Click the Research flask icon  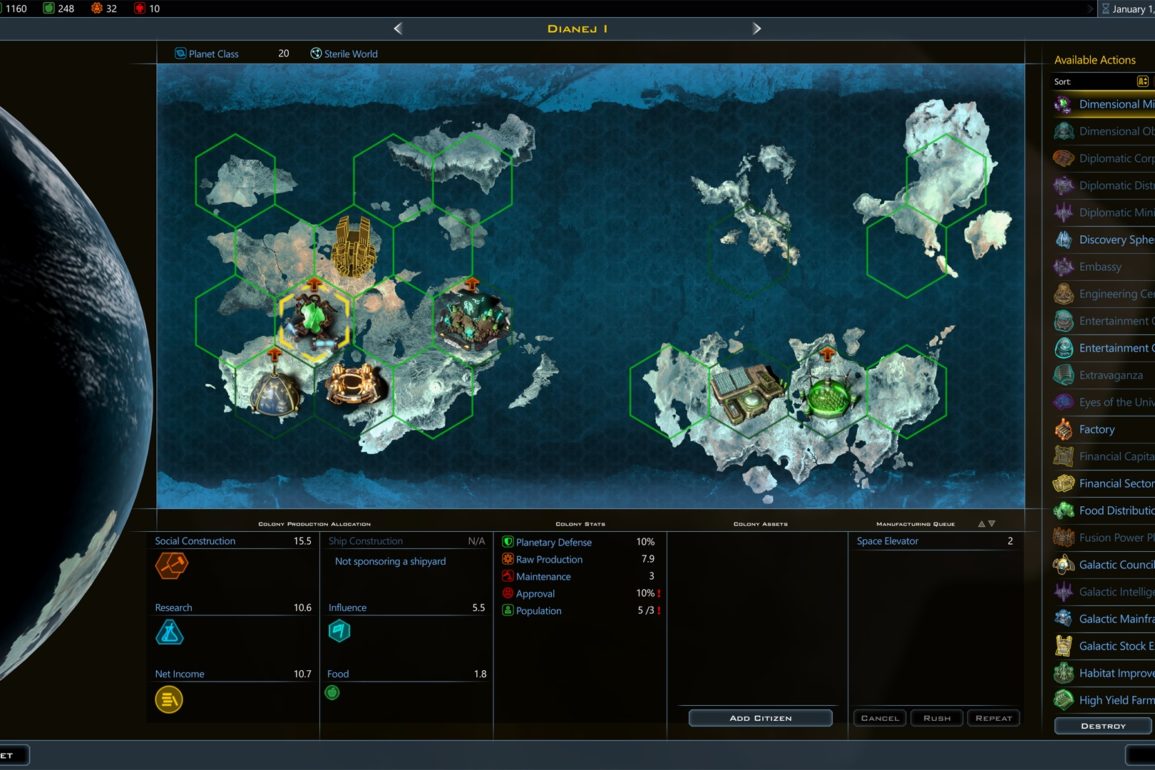169,633
